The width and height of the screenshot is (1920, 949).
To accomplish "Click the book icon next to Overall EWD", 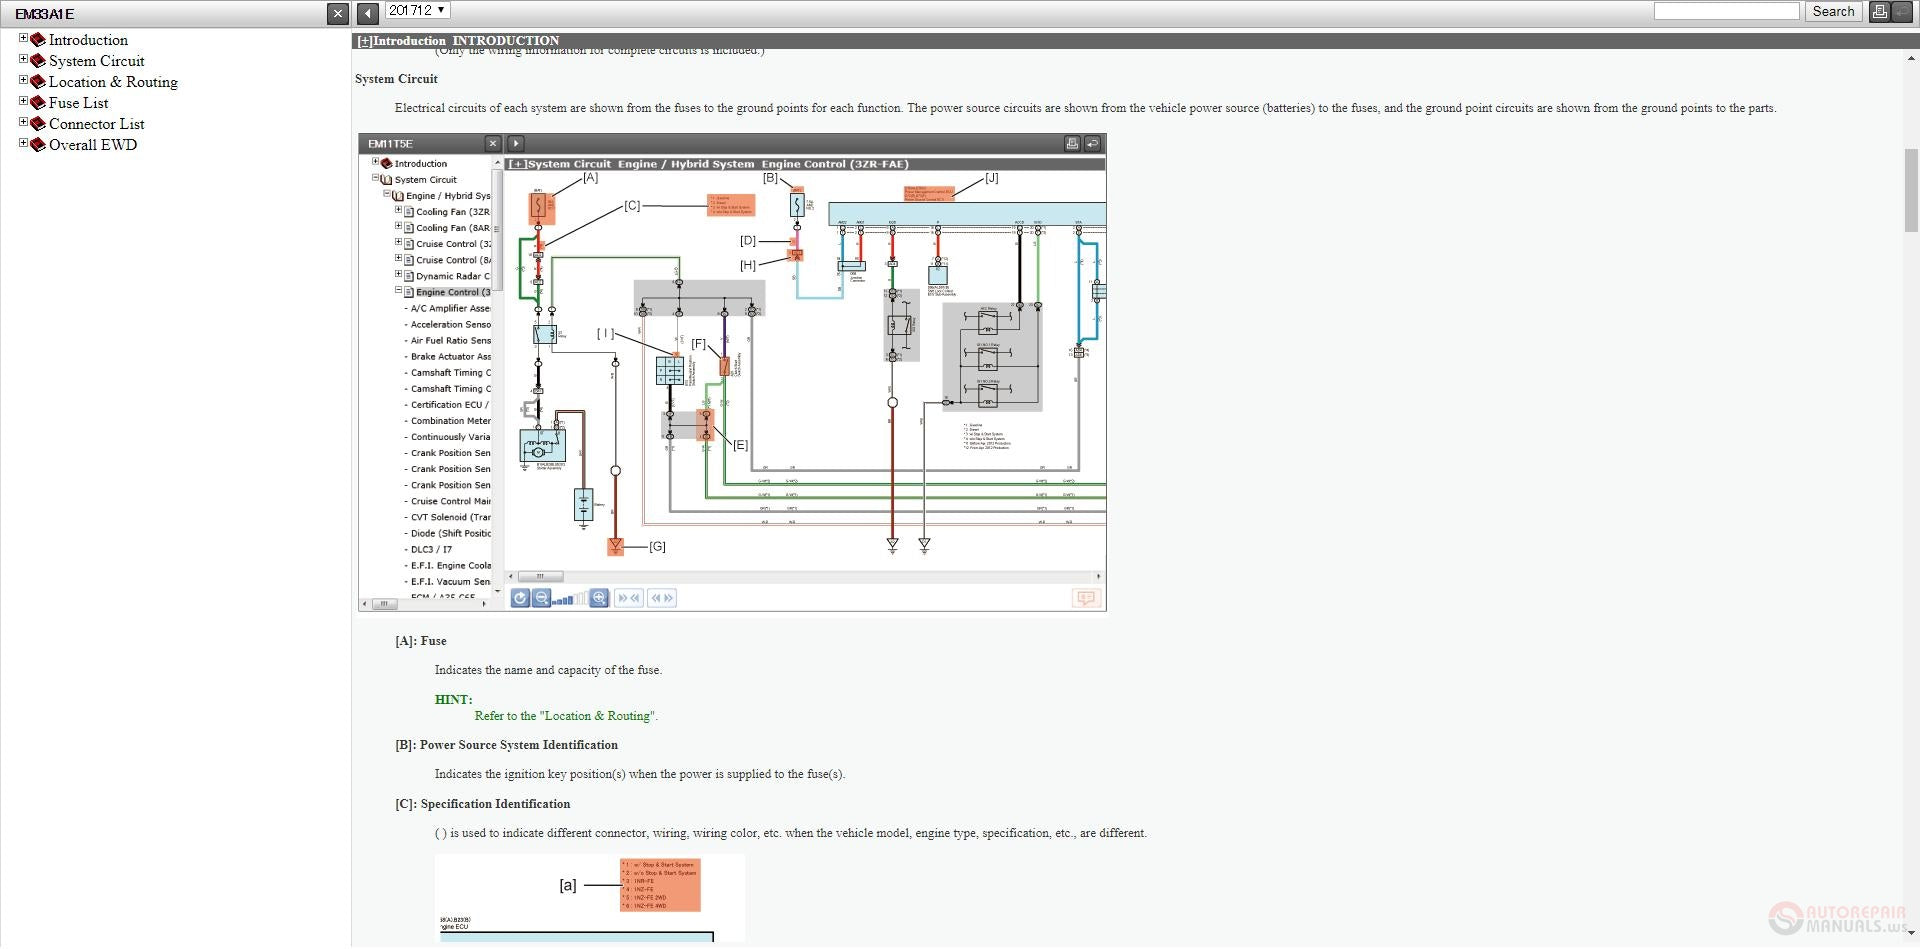I will click(x=38, y=145).
